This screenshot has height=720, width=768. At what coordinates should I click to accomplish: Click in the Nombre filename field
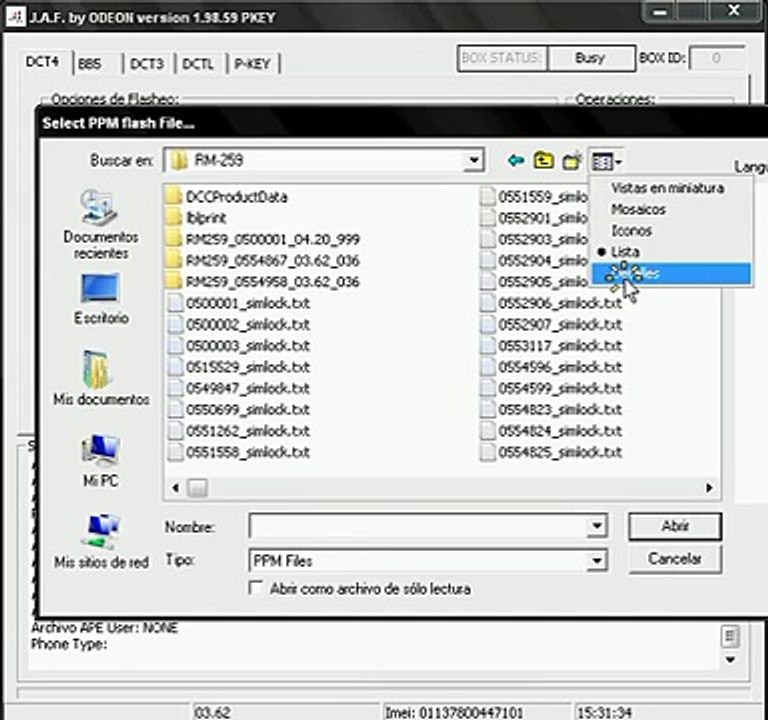pos(419,526)
